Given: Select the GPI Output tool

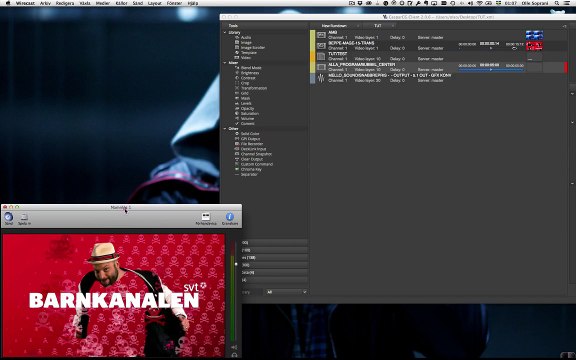Looking at the screenshot, I should point(251,139).
